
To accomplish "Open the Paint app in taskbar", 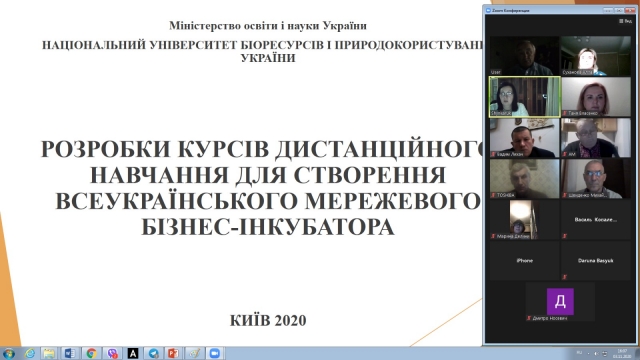I will coord(195,353).
